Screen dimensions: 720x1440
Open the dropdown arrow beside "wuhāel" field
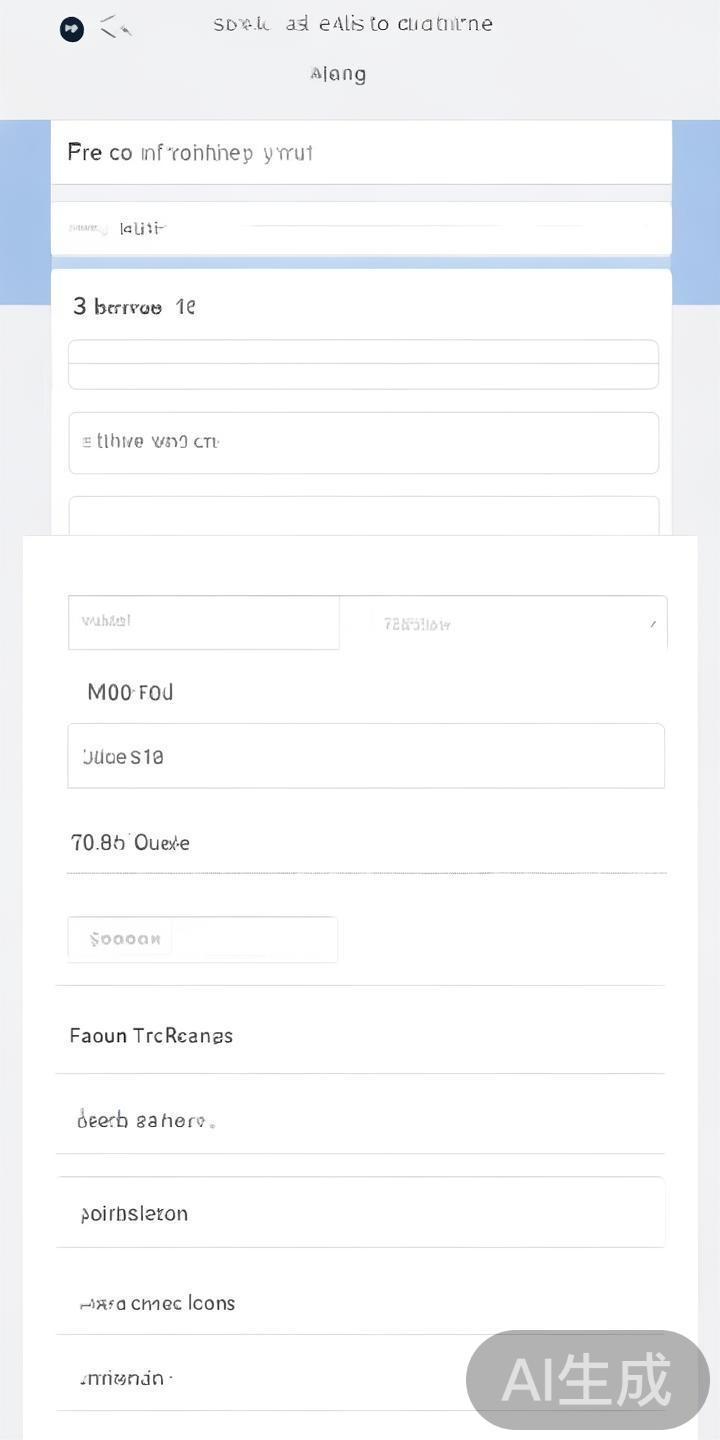[x=652, y=624]
